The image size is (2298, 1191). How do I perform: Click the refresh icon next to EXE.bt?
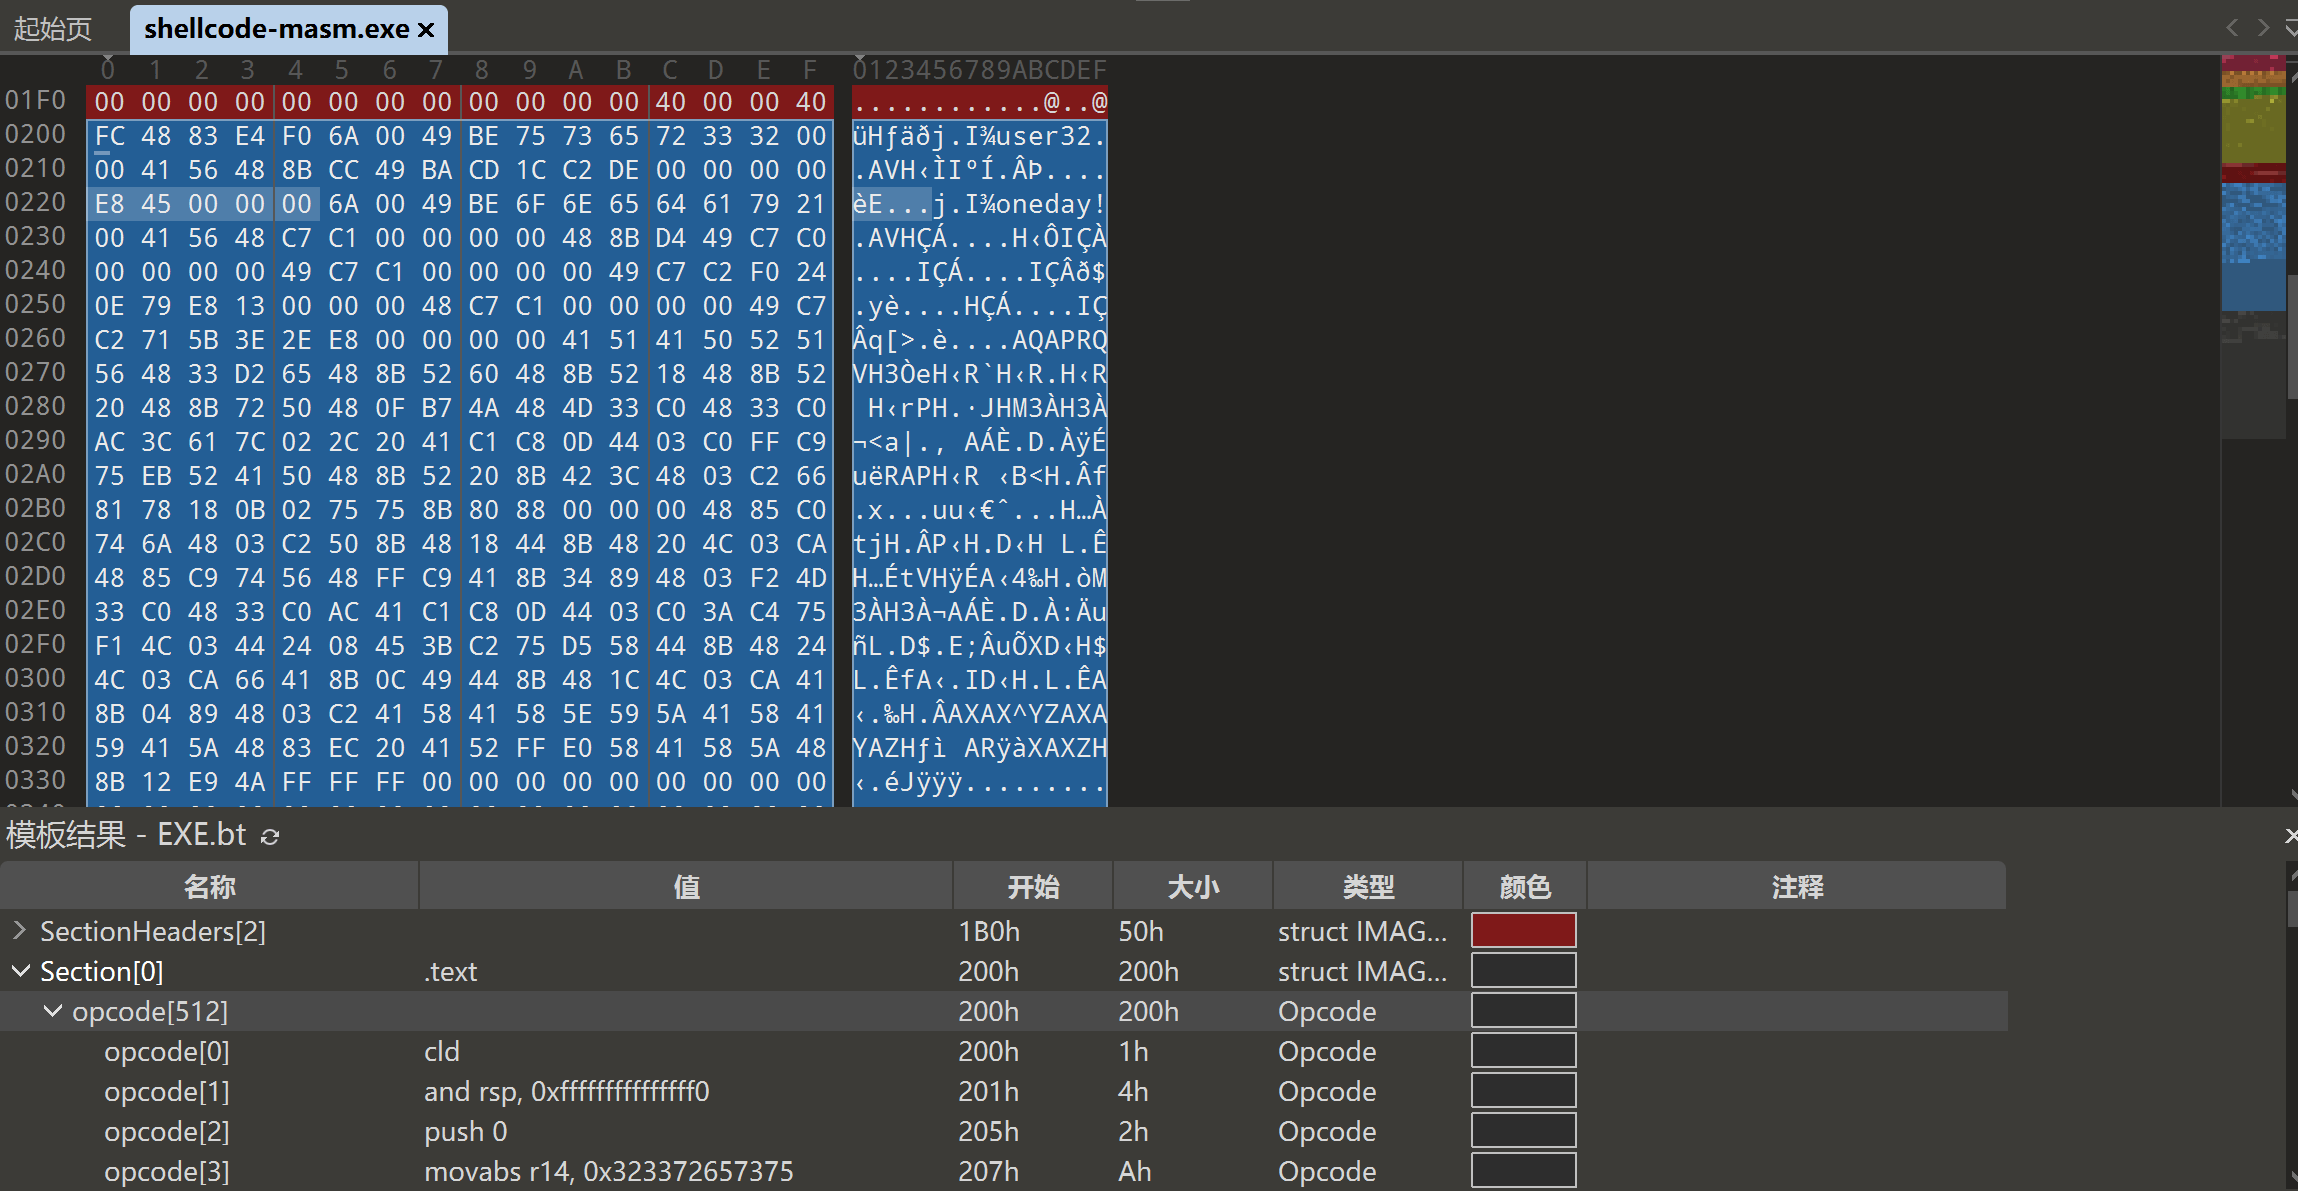pyautogui.click(x=270, y=836)
